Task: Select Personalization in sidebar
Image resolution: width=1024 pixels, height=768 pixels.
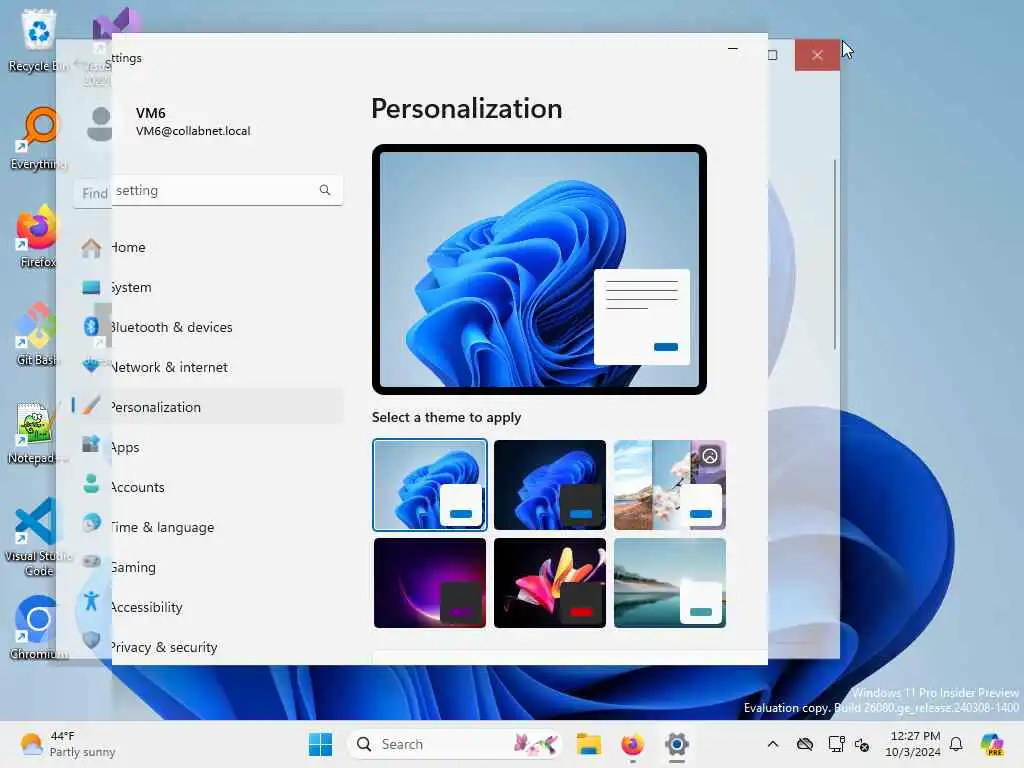Action: [208, 407]
